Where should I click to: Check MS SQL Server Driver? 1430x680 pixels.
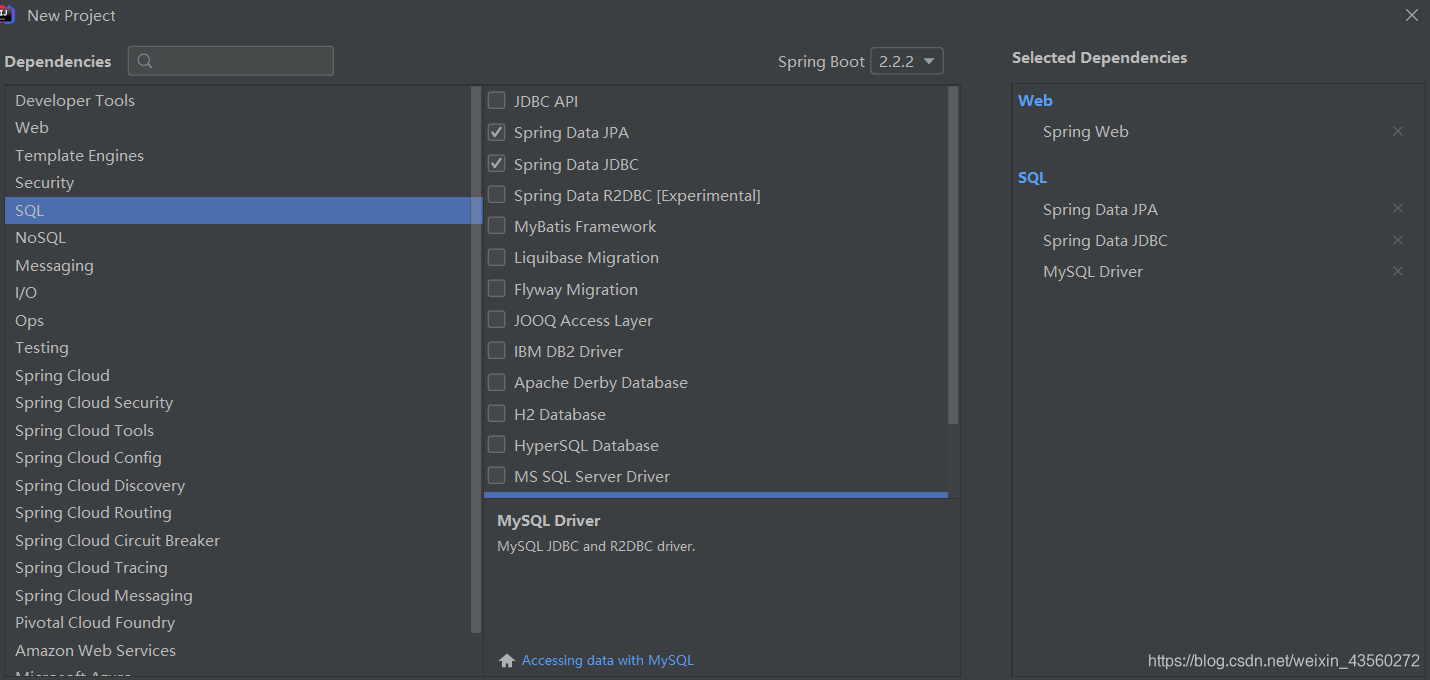point(496,475)
